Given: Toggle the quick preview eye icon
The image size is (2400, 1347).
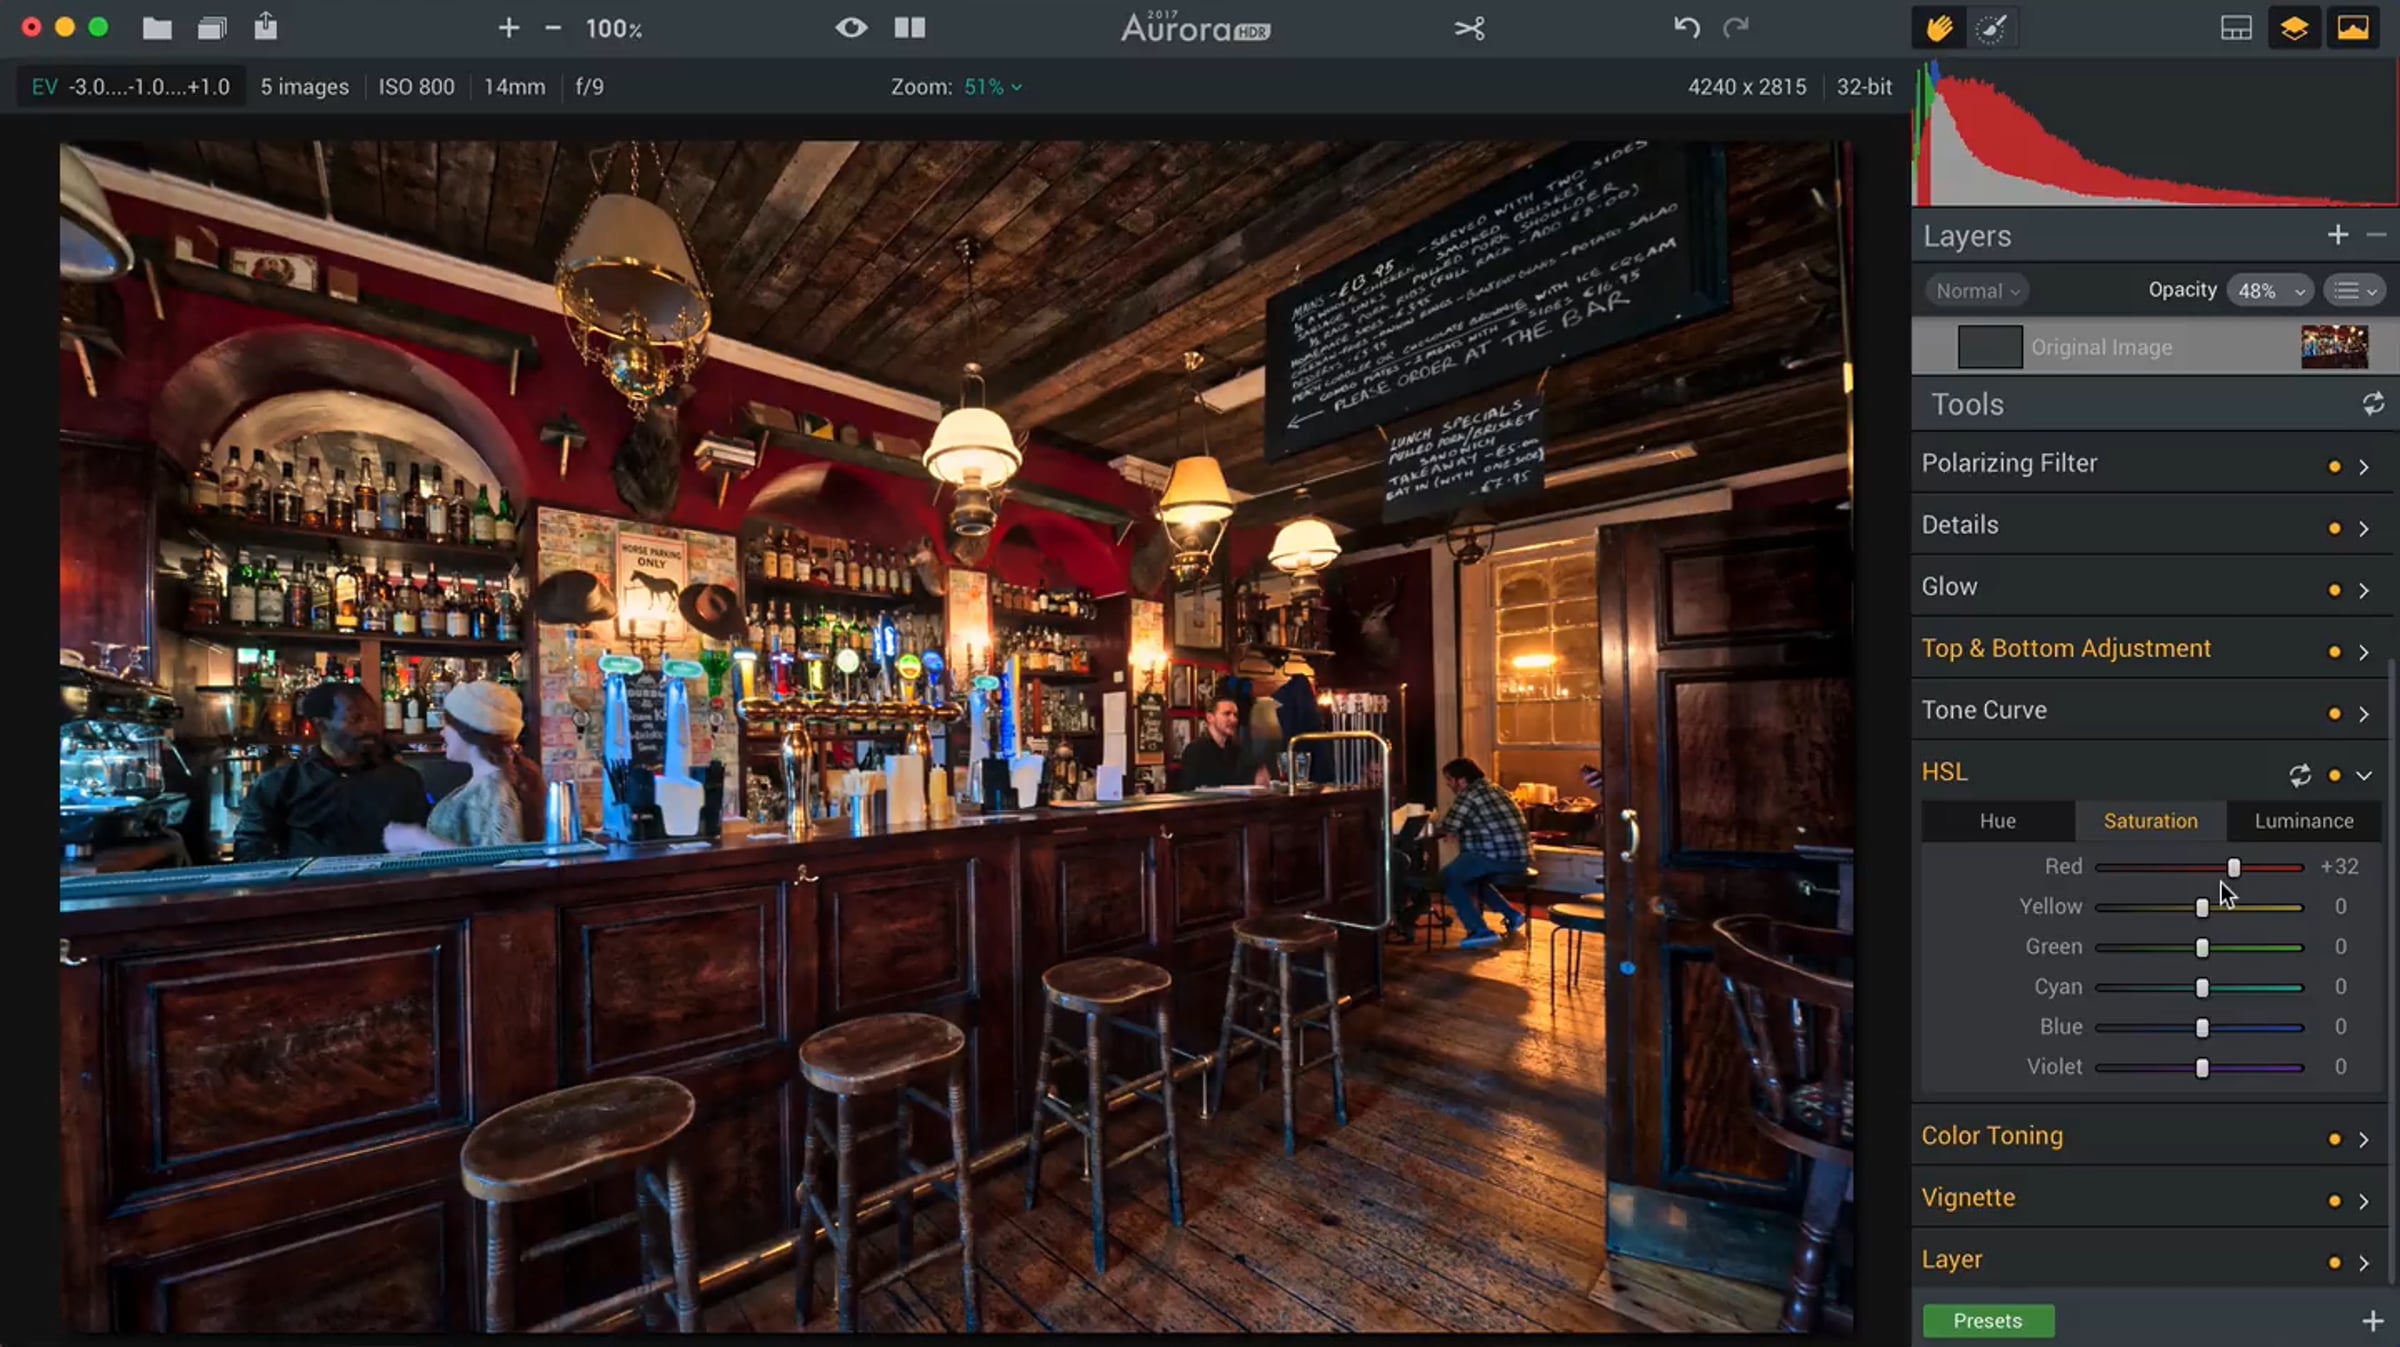Looking at the screenshot, I should (x=851, y=28).
